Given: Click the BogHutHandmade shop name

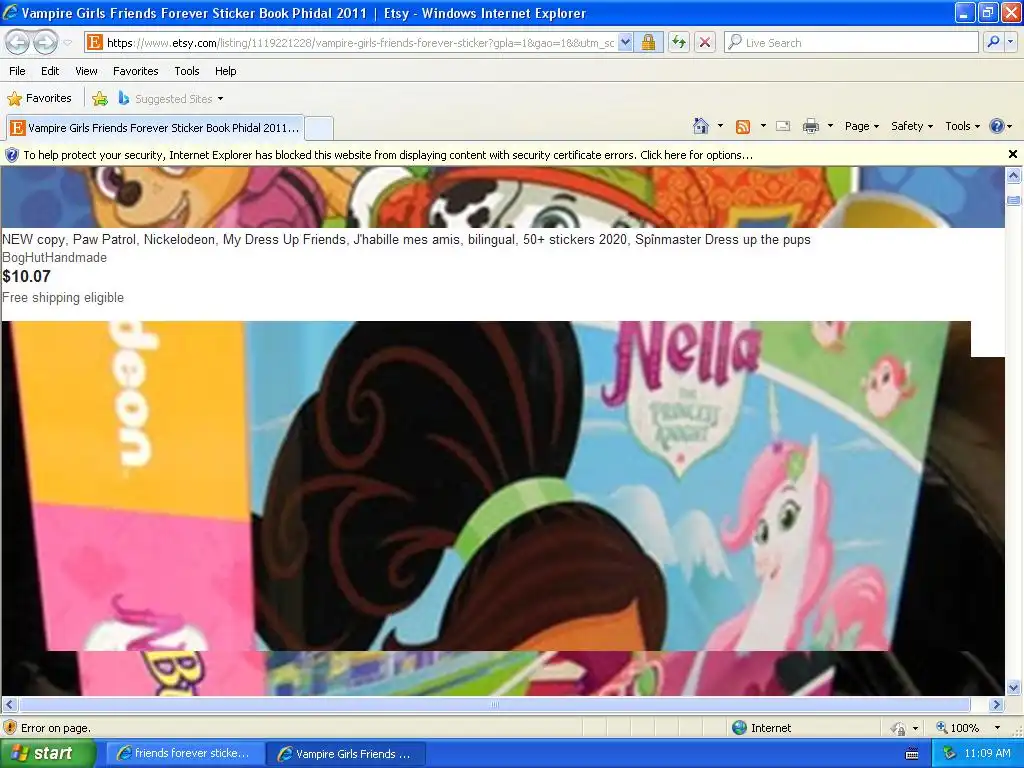Looking at the screenshot, I should (54, 258).
